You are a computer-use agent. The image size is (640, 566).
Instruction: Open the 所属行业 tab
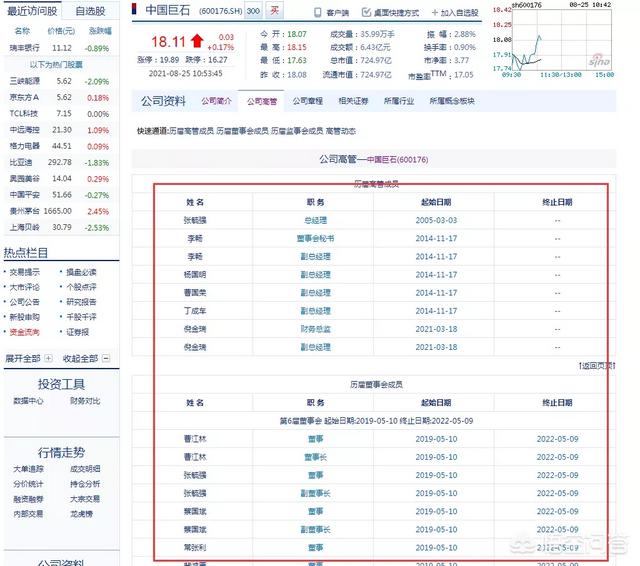[399, 101]
